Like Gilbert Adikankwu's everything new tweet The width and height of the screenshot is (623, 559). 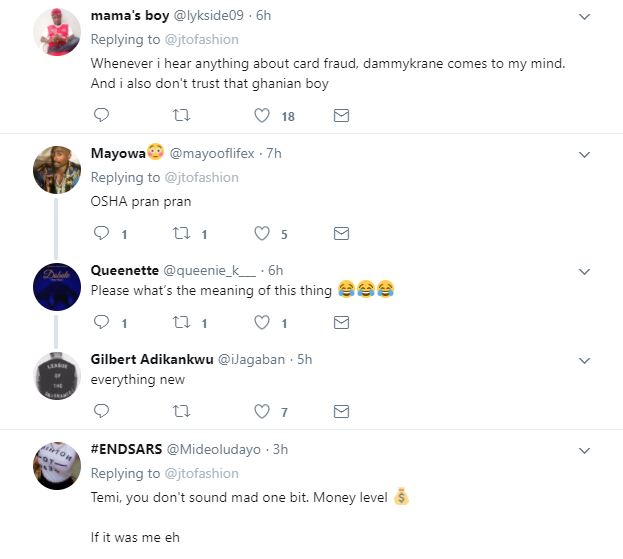coord(263,411)
